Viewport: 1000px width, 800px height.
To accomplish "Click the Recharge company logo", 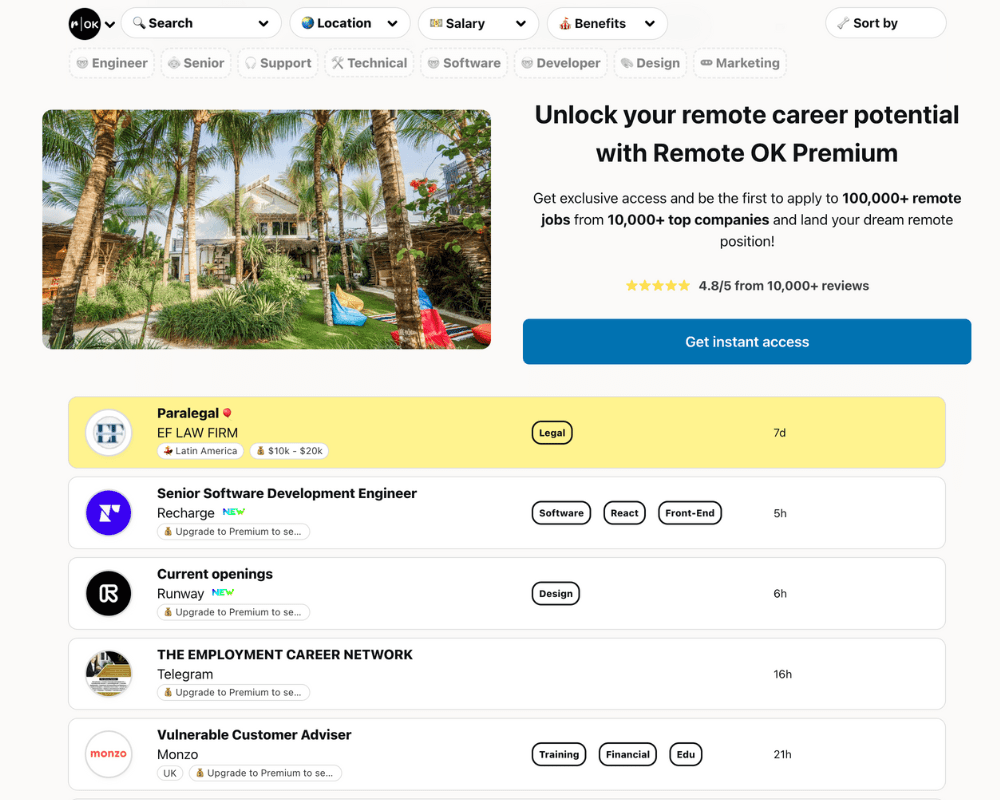I will click(x=108, y=512).
